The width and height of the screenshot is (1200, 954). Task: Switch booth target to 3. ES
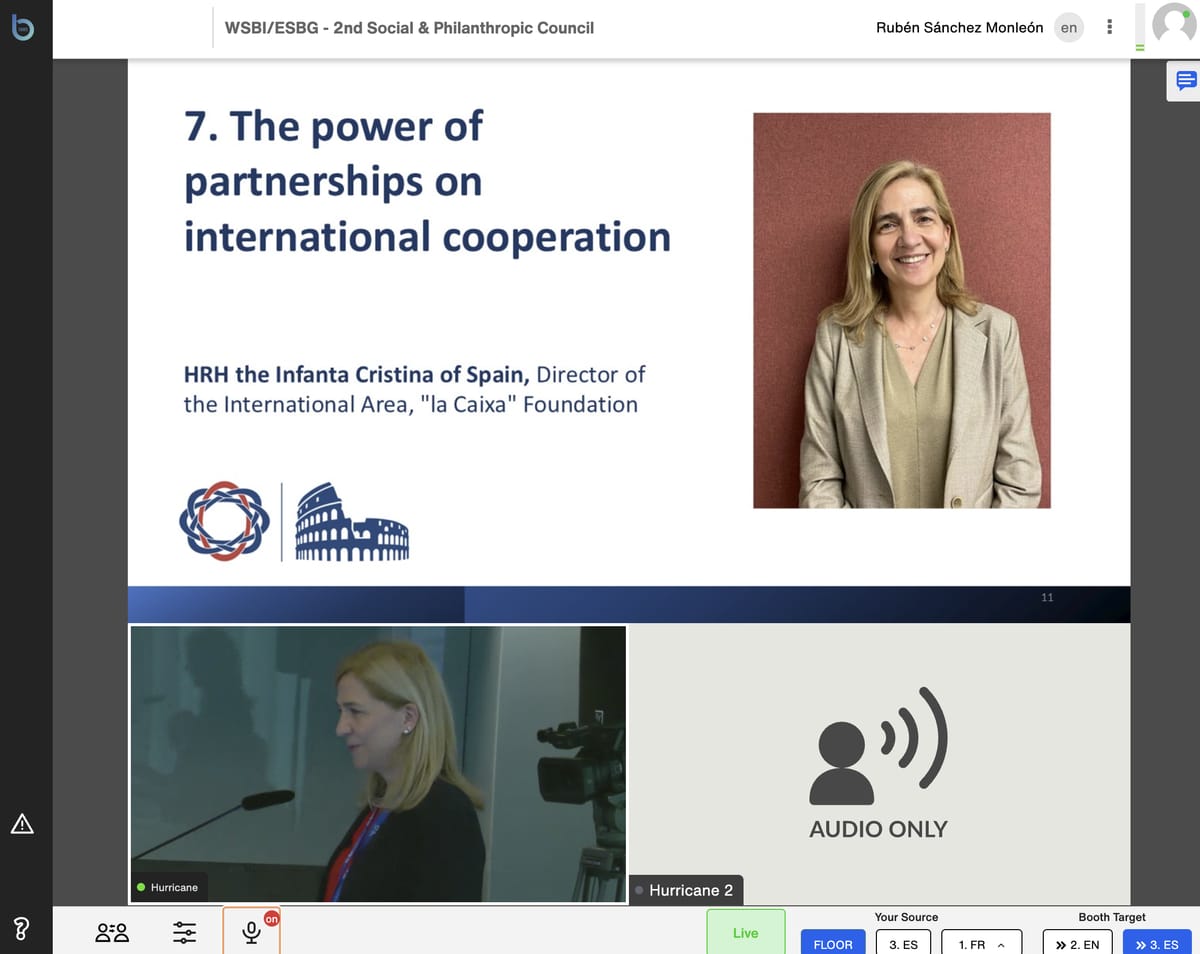pos(1157,944)
